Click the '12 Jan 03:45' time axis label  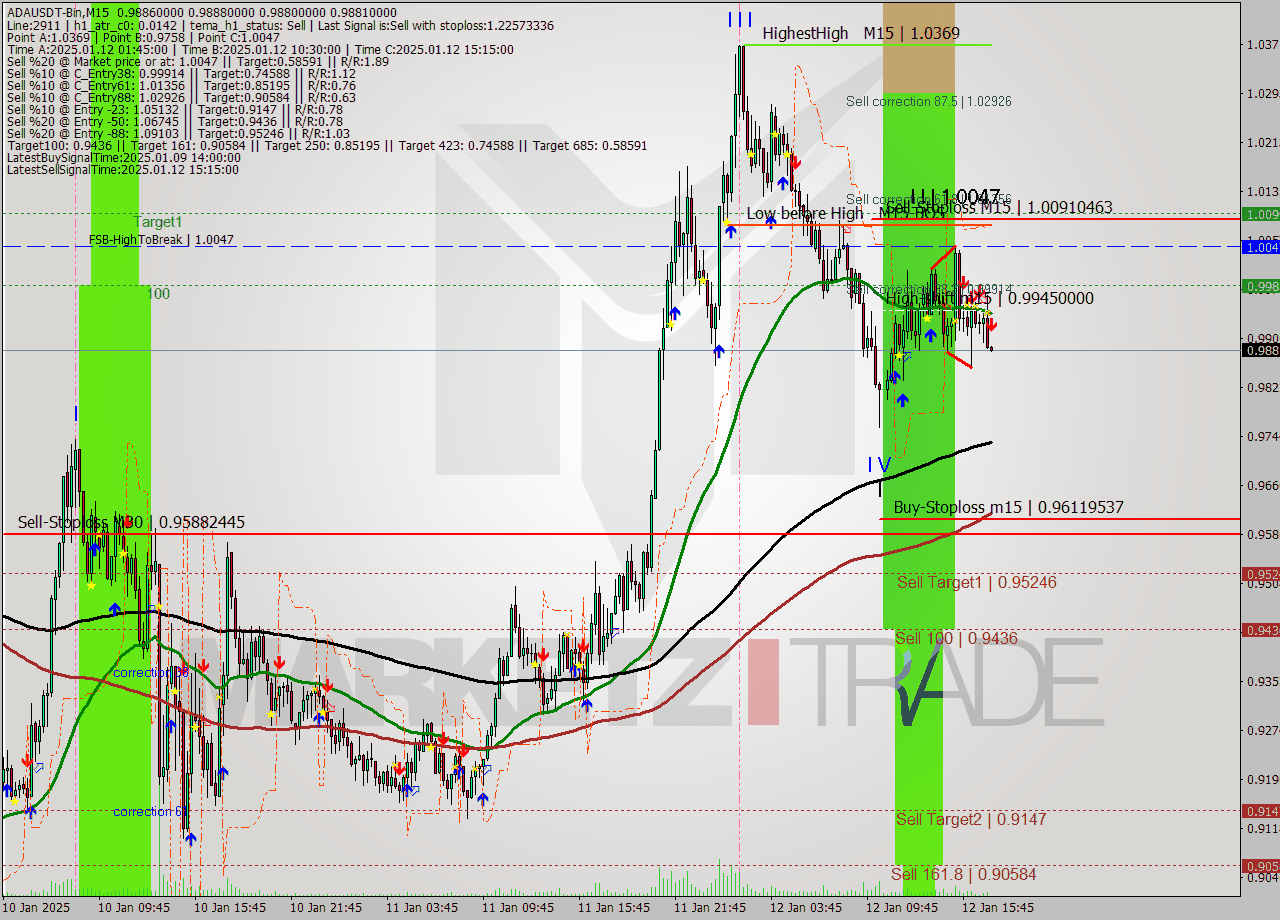pos(806,908)
